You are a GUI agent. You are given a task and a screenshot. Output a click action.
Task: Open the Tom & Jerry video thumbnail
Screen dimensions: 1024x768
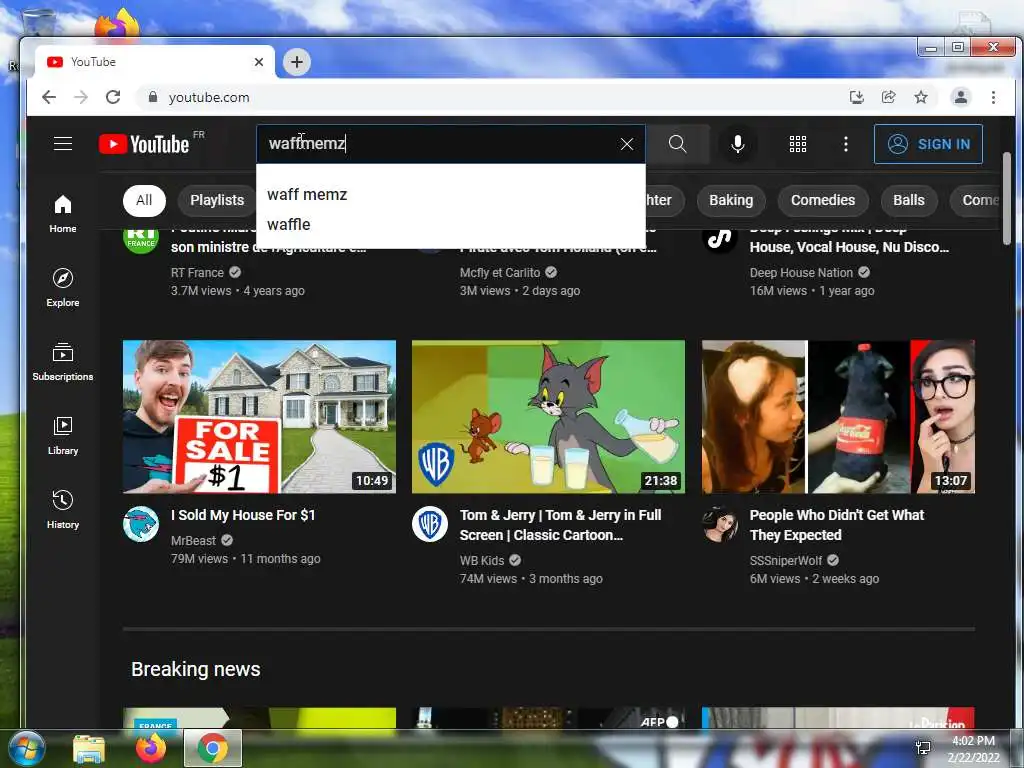point(549,417)
